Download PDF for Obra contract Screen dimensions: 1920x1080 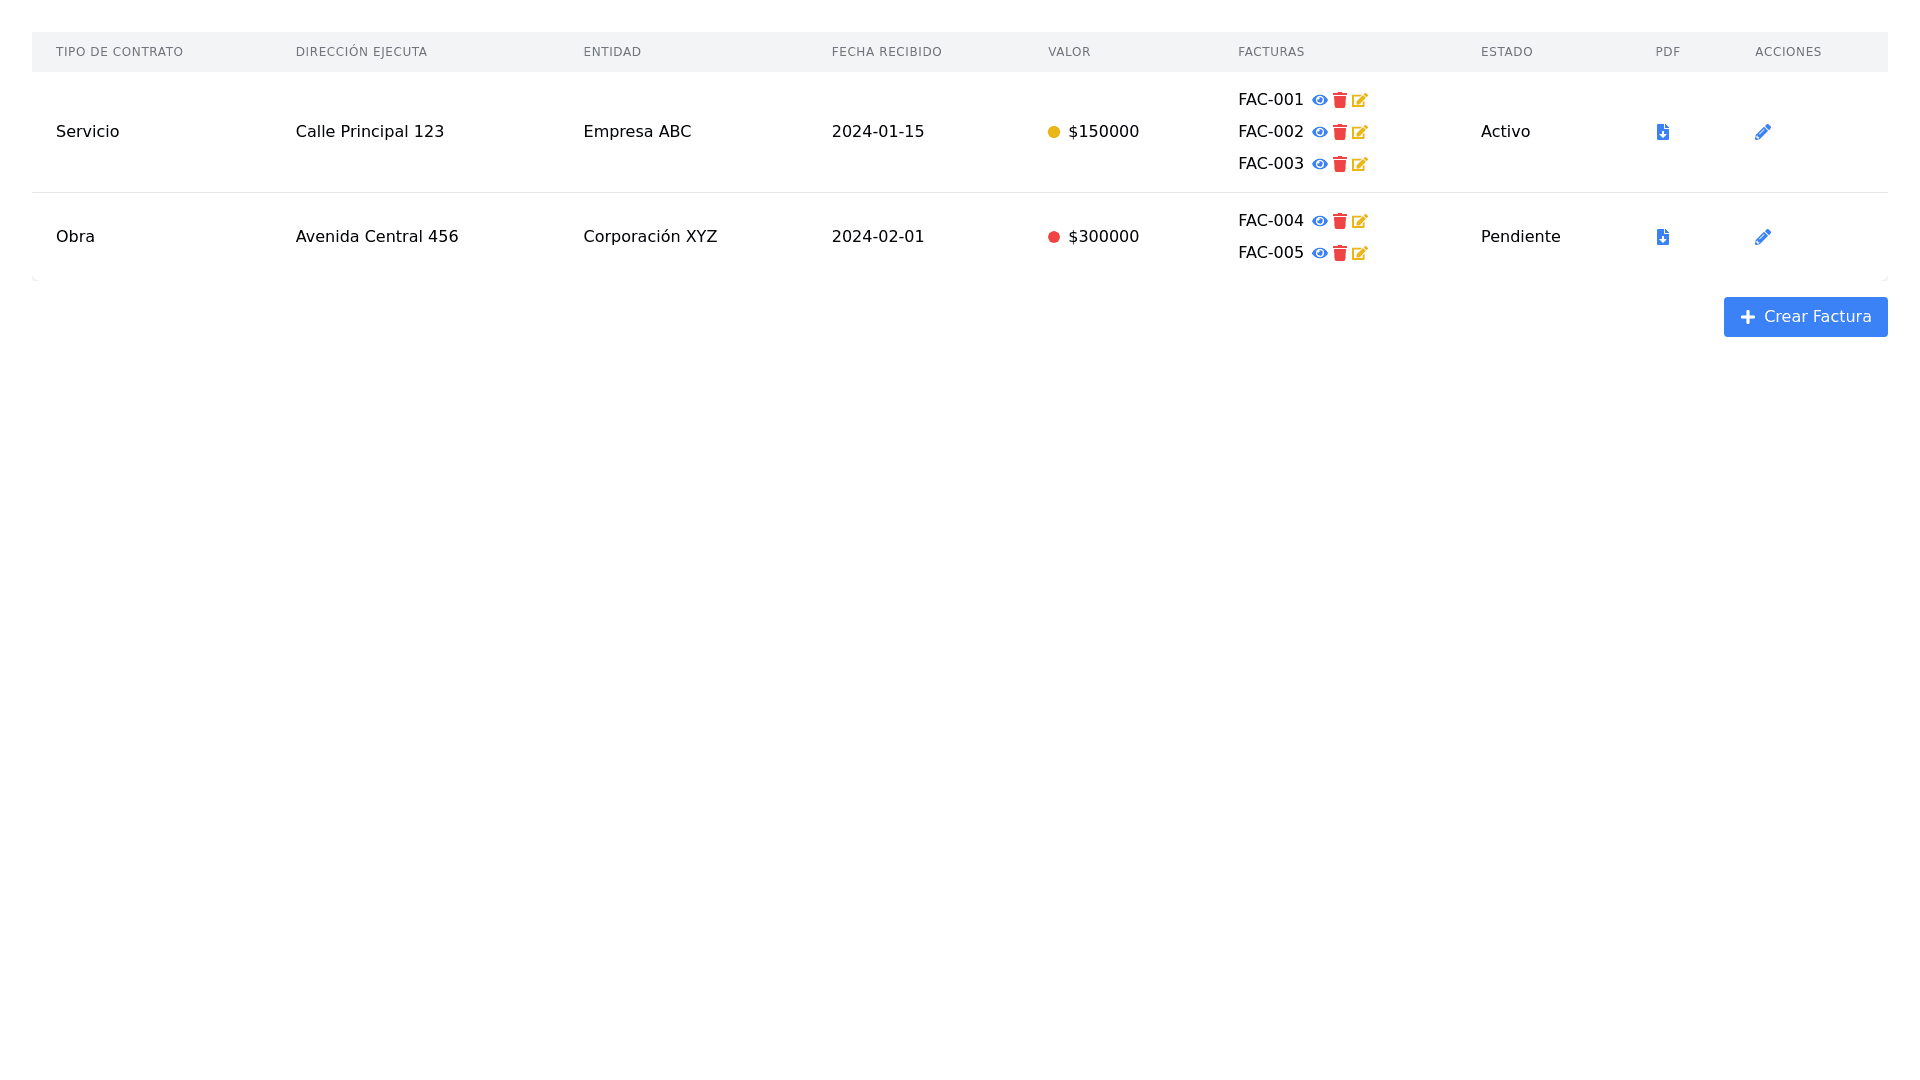[1663, 237]
